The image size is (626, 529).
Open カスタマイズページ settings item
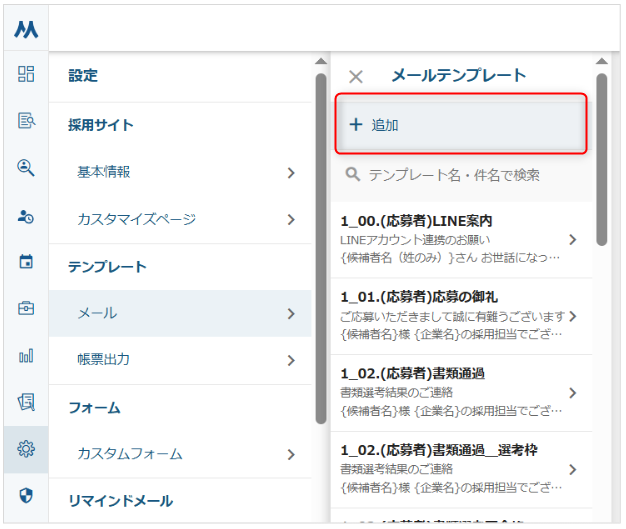185,219
